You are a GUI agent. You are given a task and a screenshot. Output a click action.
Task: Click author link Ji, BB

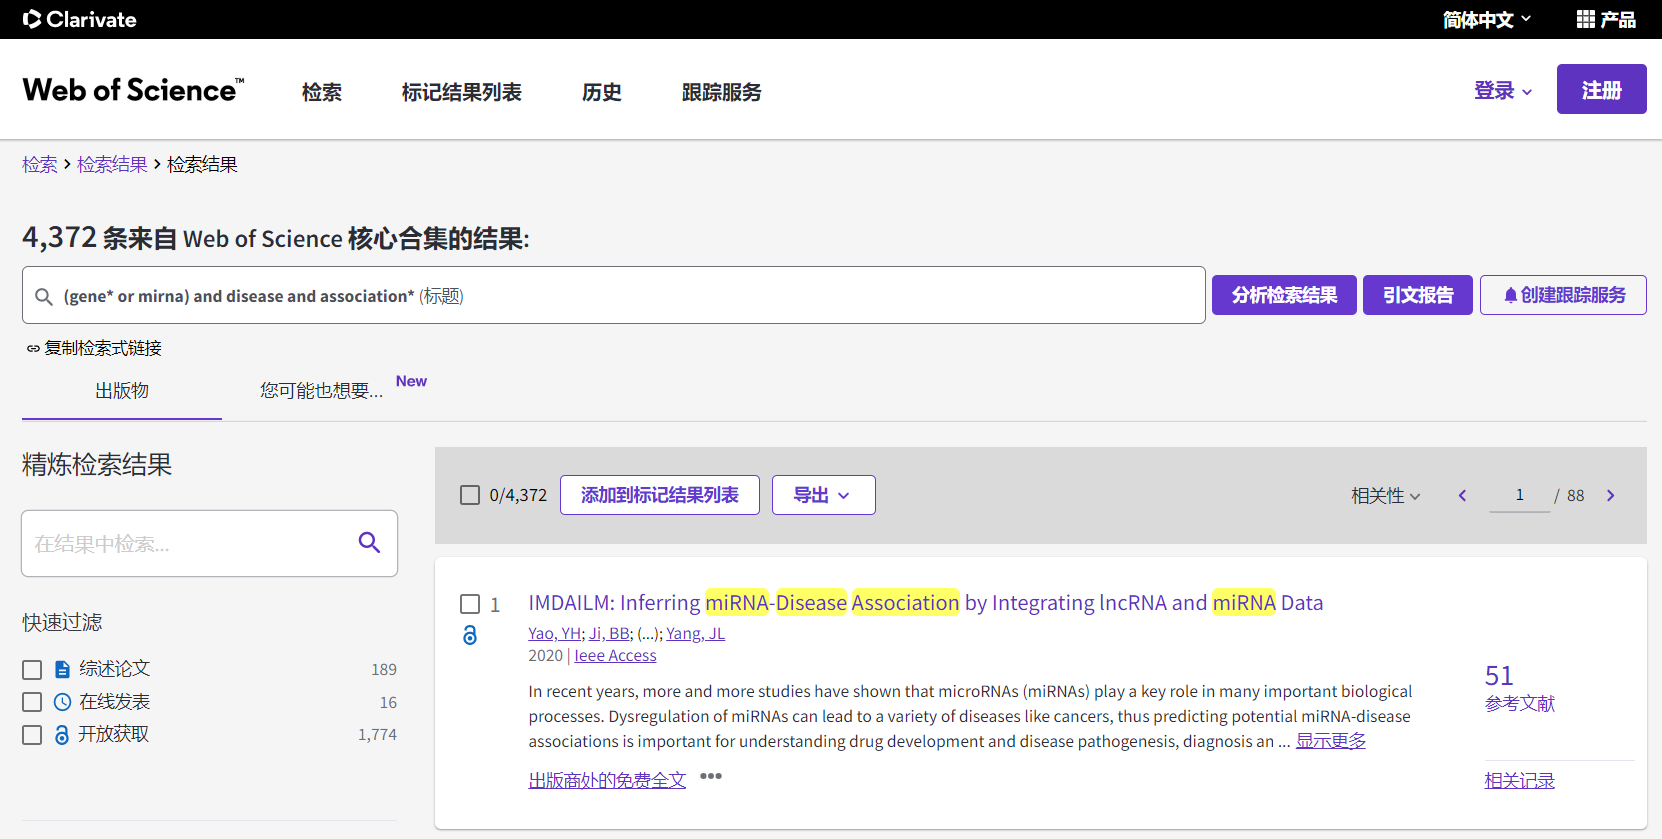point(609,633)
